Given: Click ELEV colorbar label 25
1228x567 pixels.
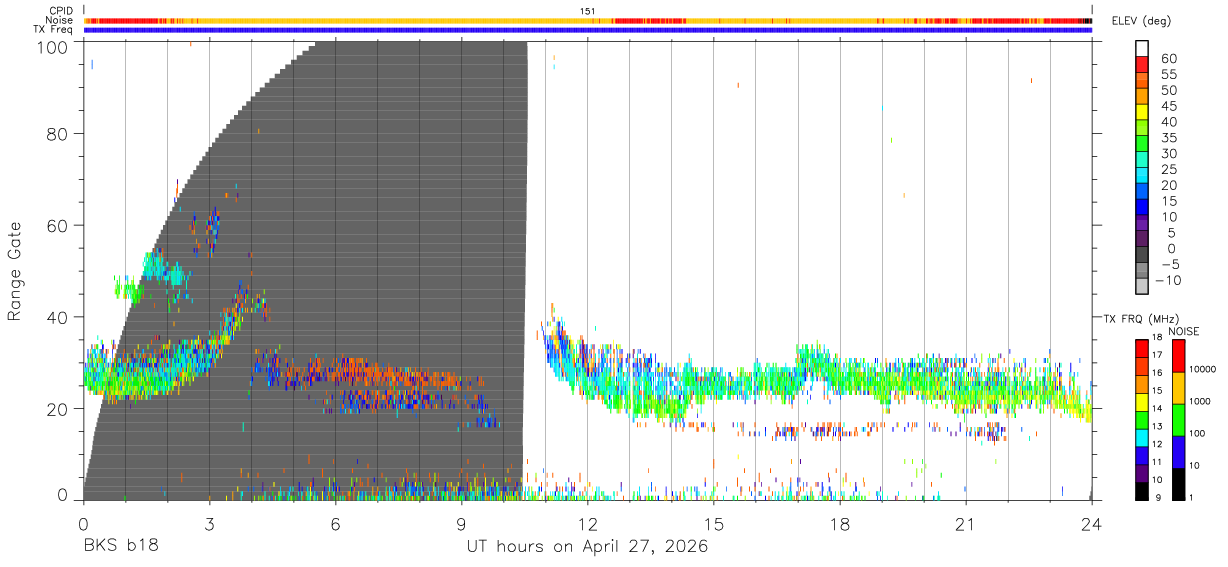Looking at the screenshot, I should click(1169, 169).
